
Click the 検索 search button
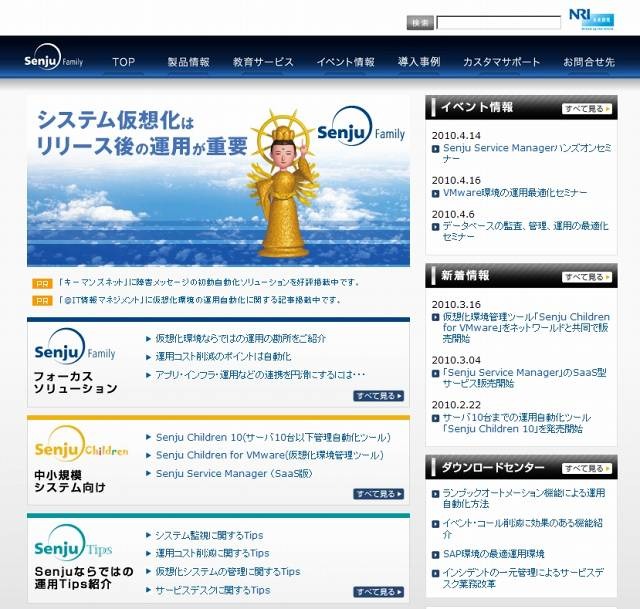pyautogui.click(x=420, y=22)
